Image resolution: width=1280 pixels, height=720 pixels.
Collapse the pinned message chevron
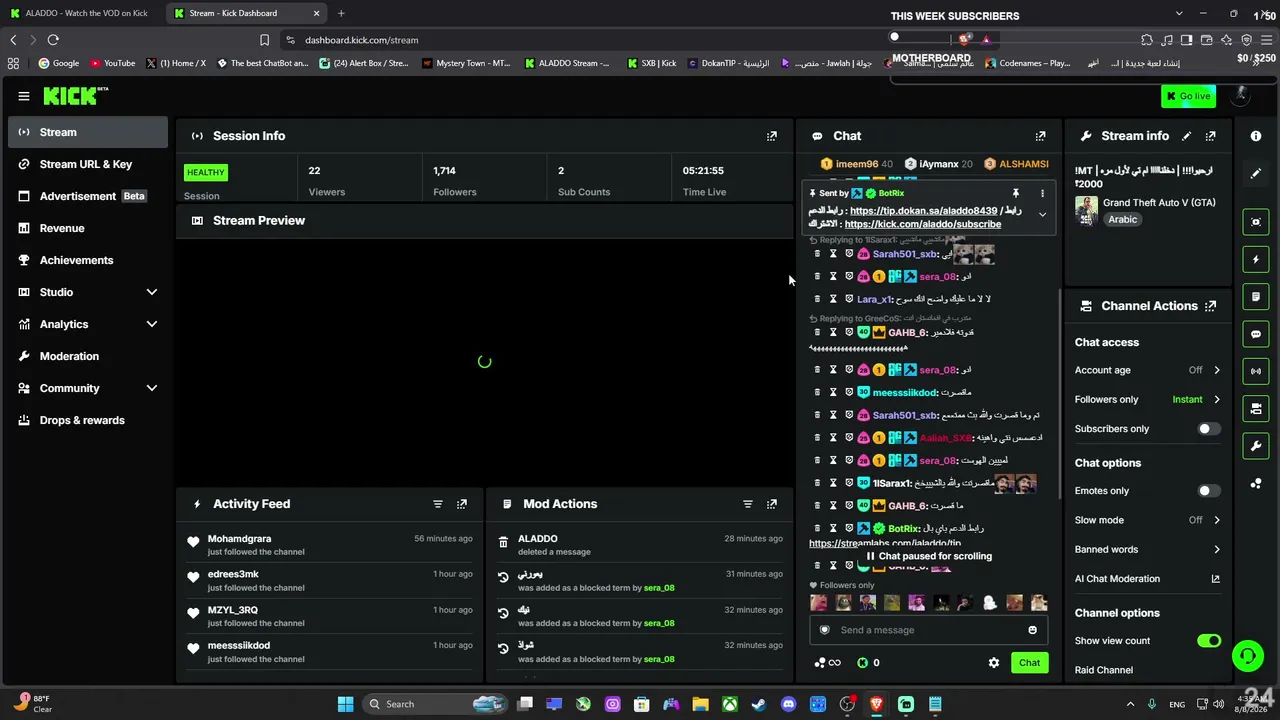point(1042,214)
